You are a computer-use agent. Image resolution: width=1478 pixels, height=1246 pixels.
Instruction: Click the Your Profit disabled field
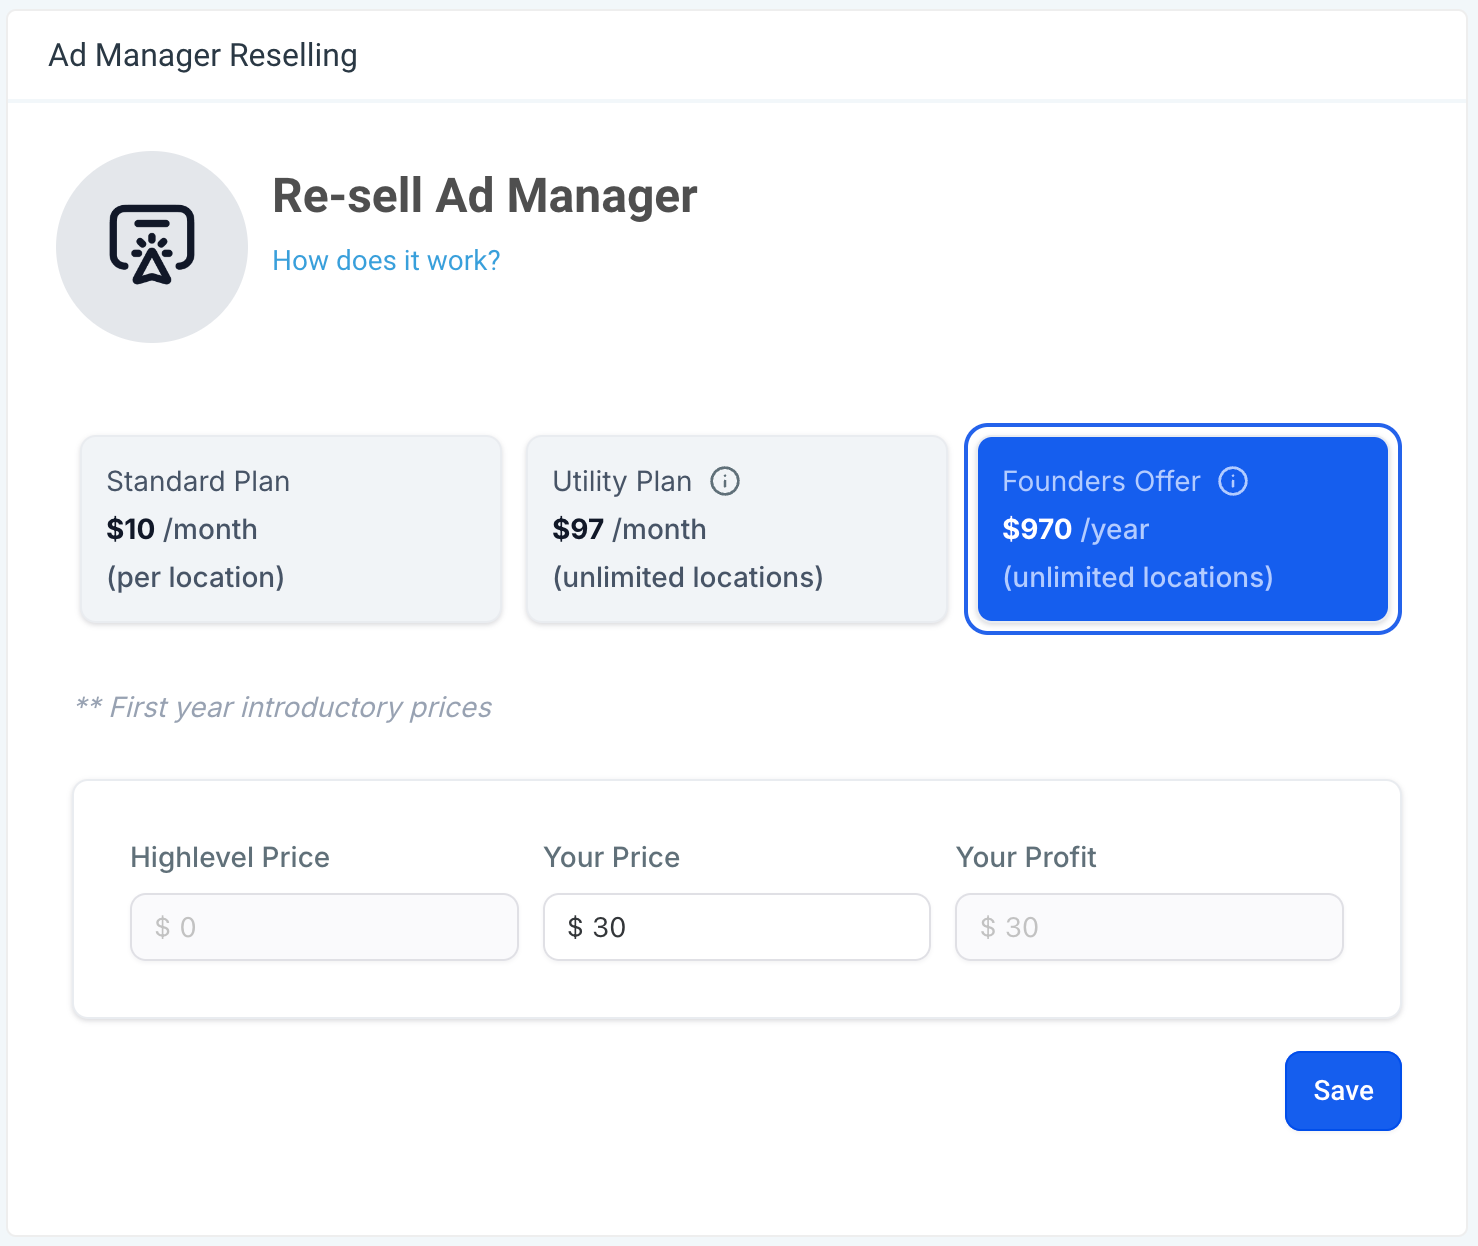(x=1149, y=927)
